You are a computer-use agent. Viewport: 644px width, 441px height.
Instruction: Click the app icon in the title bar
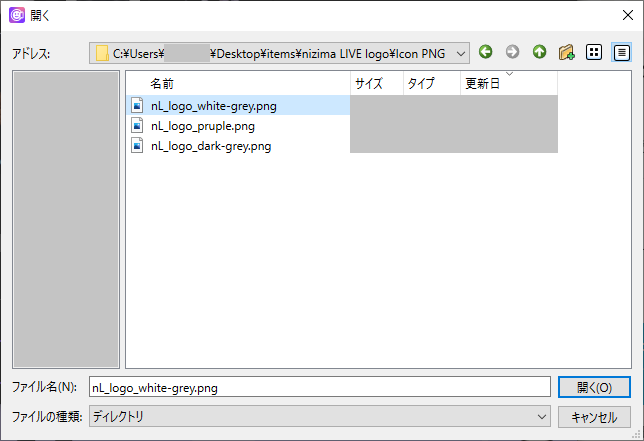pyautogui.click(x=16, y=15)
